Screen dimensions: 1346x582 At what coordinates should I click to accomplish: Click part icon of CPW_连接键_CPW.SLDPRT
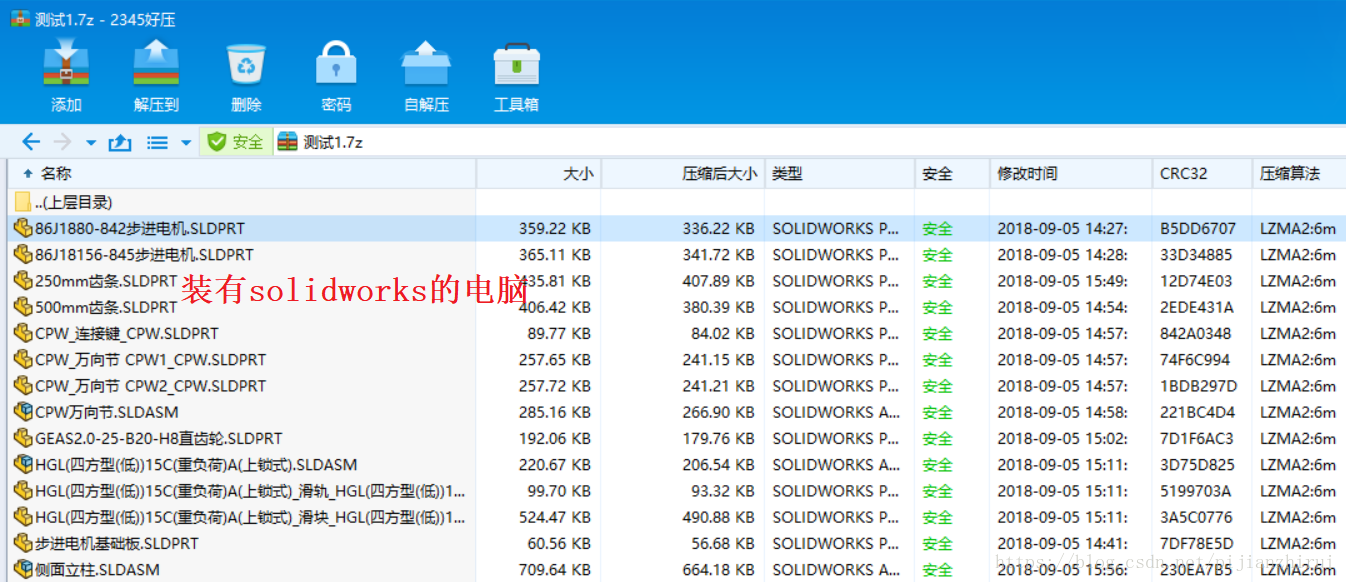tap(23, 332)
